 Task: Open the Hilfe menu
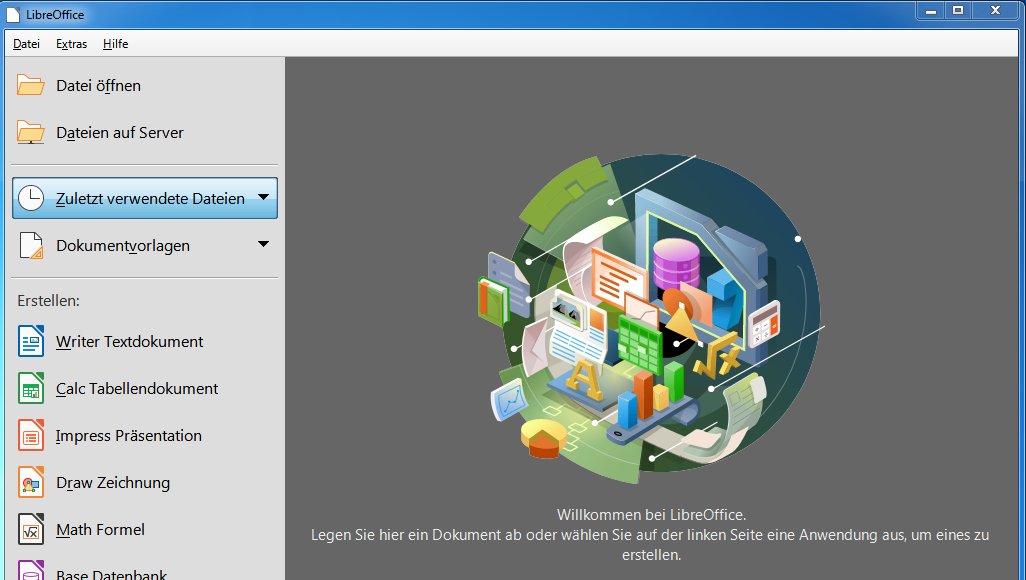[115, 44]
